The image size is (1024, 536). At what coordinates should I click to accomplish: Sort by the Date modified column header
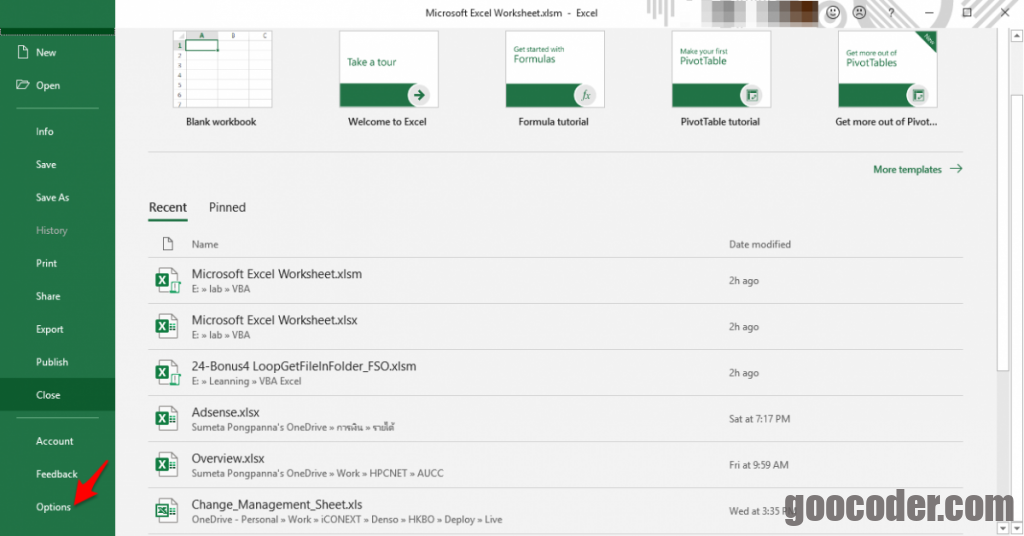(x=760, y=244)
